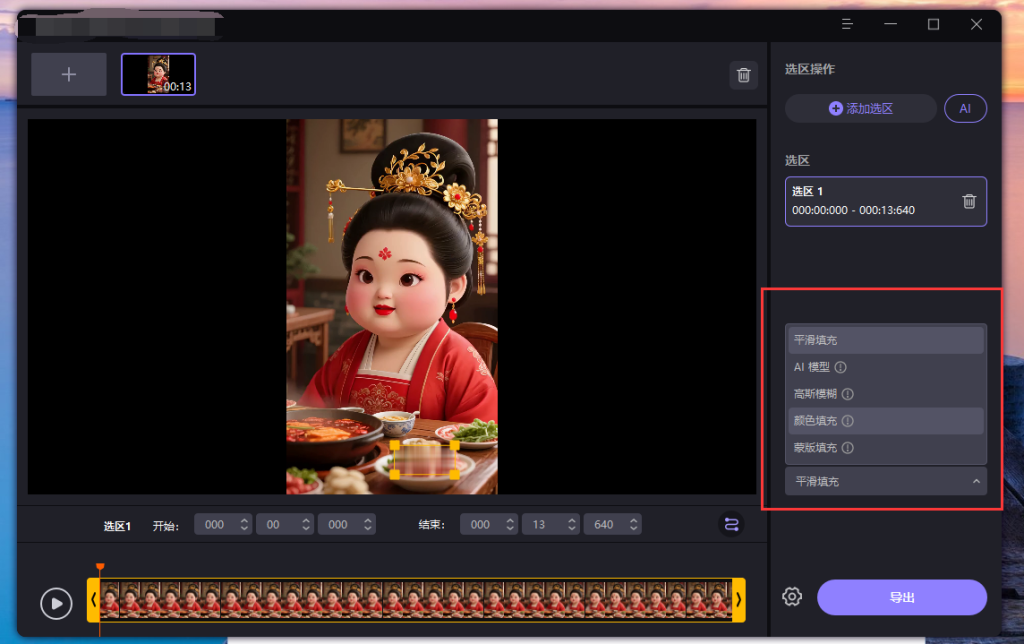Image resolution: width=1024 pixels, height=644 pixels.
Task: Click the AI button
Action: click(x=965, y=108)
